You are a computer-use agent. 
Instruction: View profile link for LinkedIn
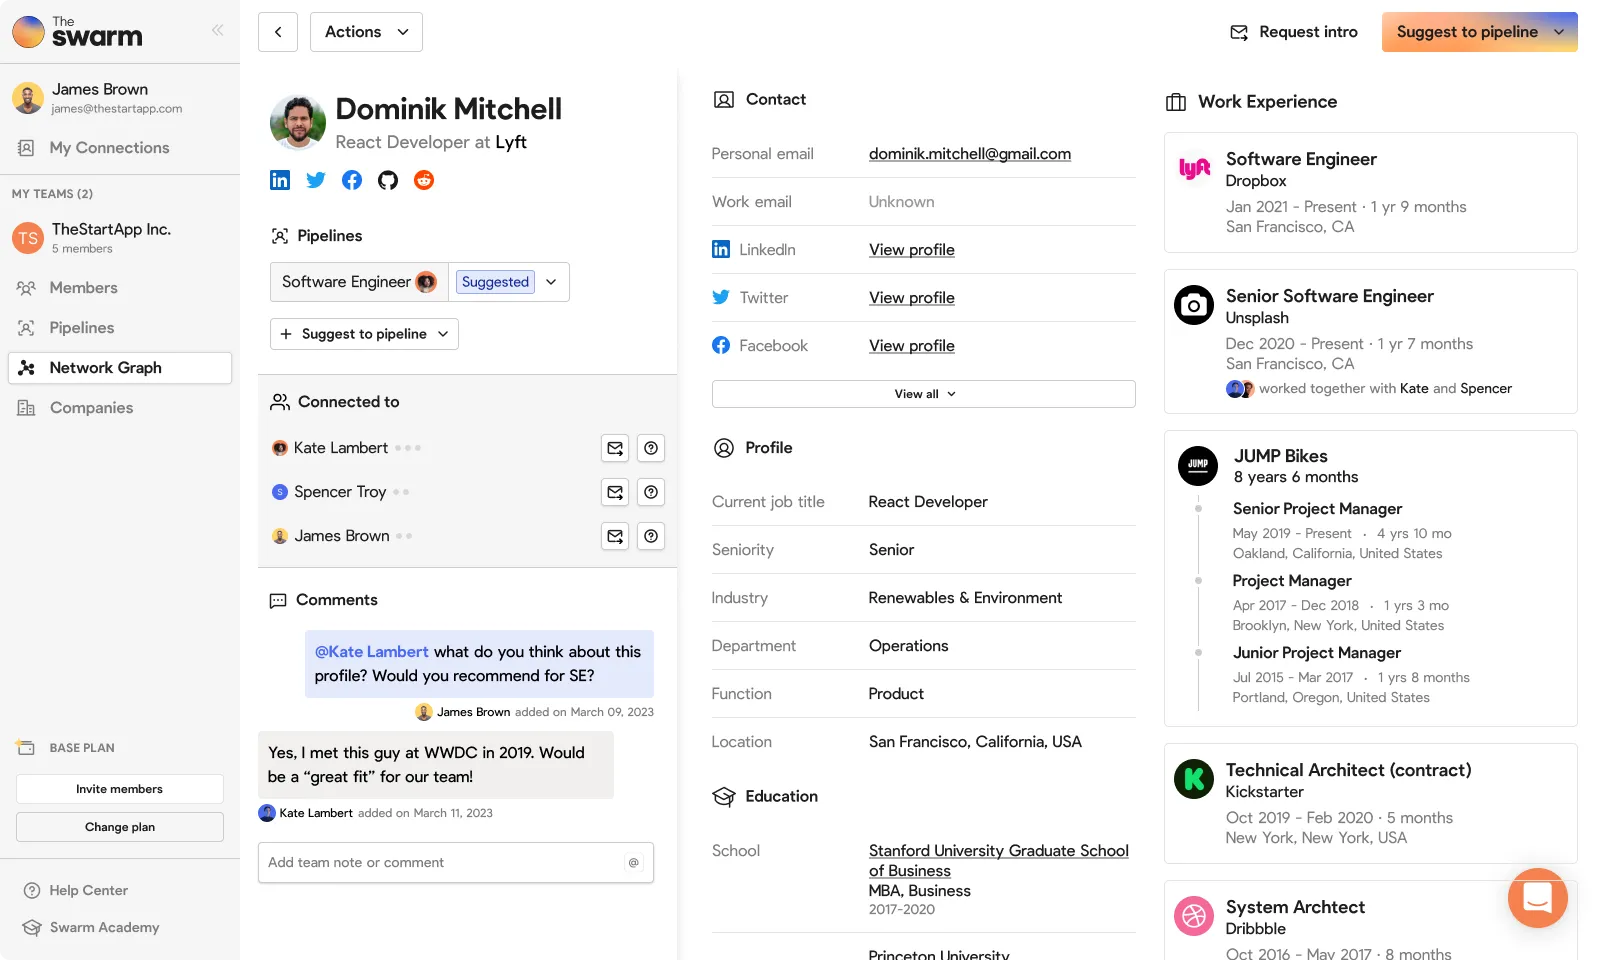coord(912,250)
